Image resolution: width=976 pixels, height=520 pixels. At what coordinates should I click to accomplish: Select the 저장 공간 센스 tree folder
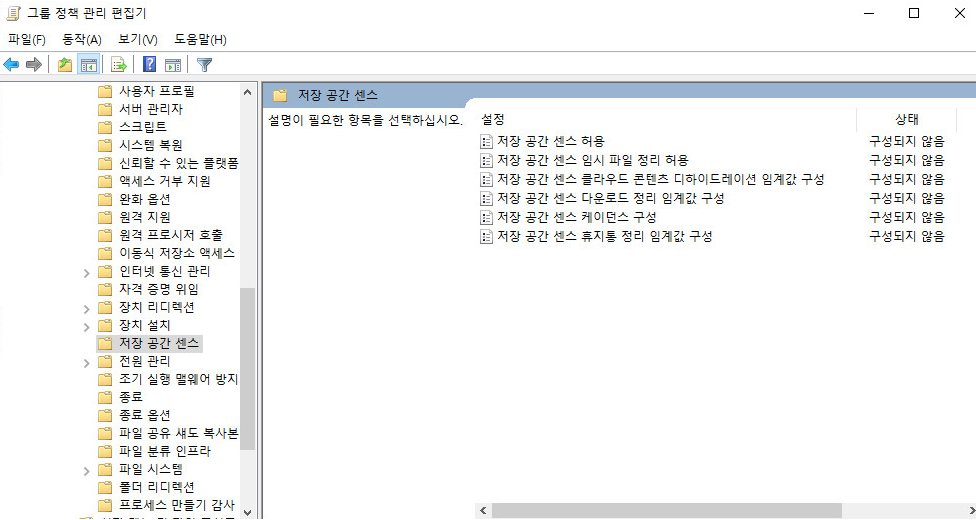pyautogui.click(x=159, y=343)
